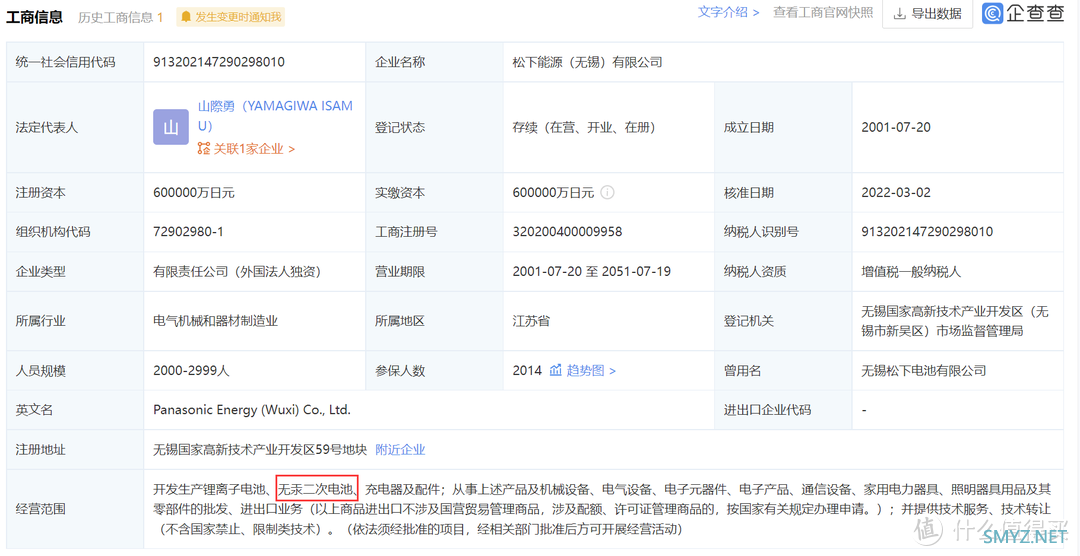Select former name 无锡松下电池有限公司

[924, 371]
